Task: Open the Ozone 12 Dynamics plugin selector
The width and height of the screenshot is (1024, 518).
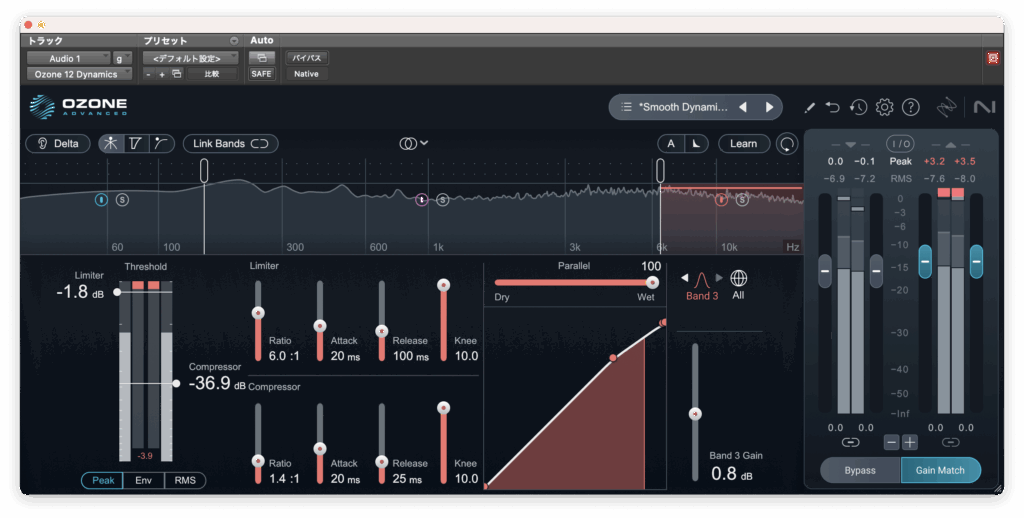Action: pos(78,74)
